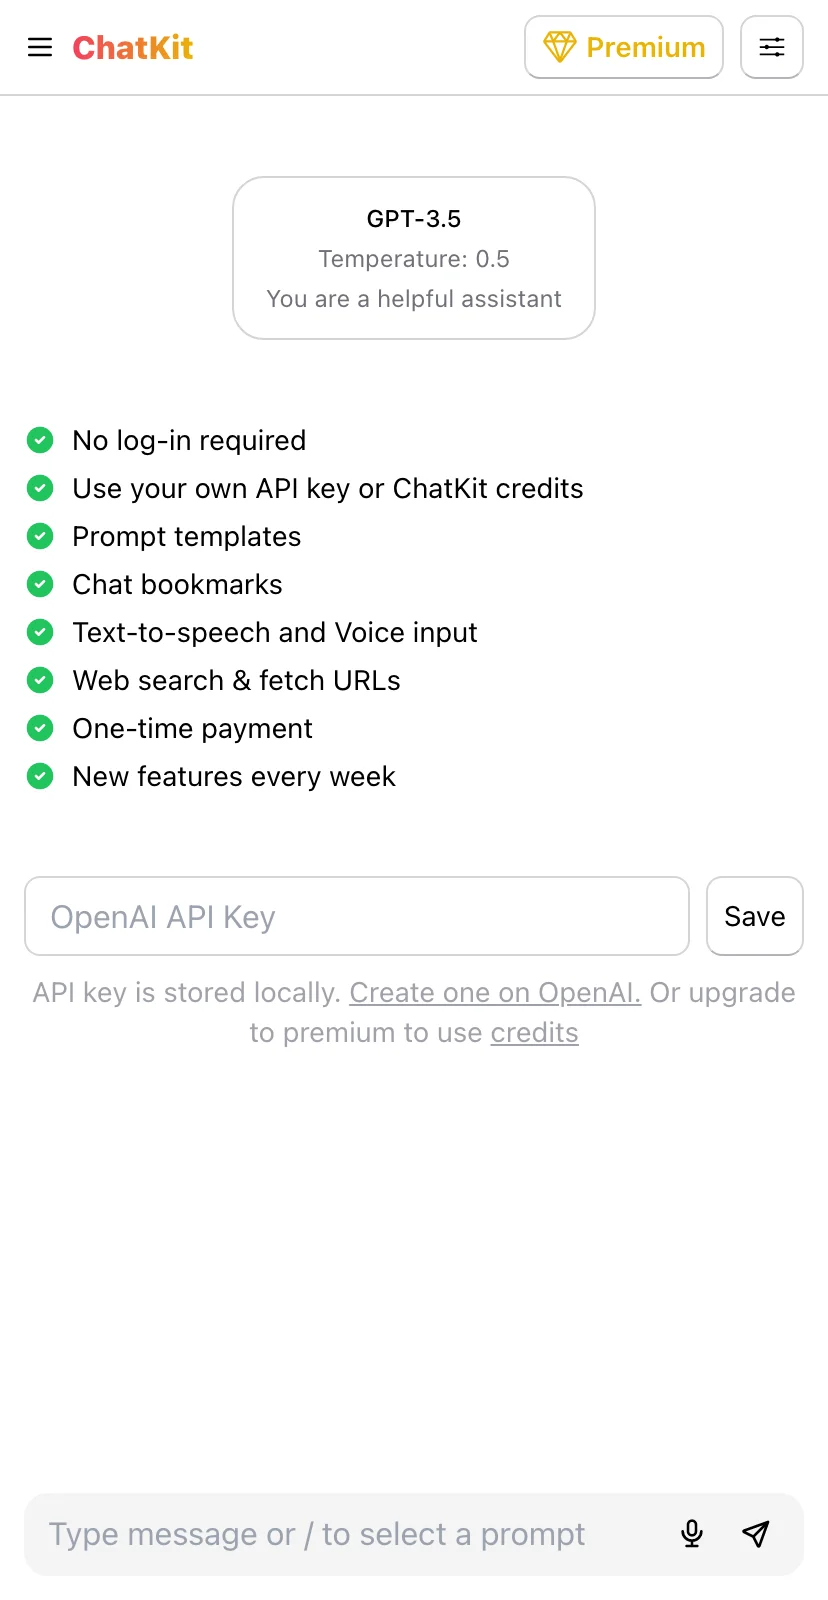Click the checkmark beside Chat bookmarks
Image resolution: width=828 pixels, height=1600 pixels.
point(40,584)
